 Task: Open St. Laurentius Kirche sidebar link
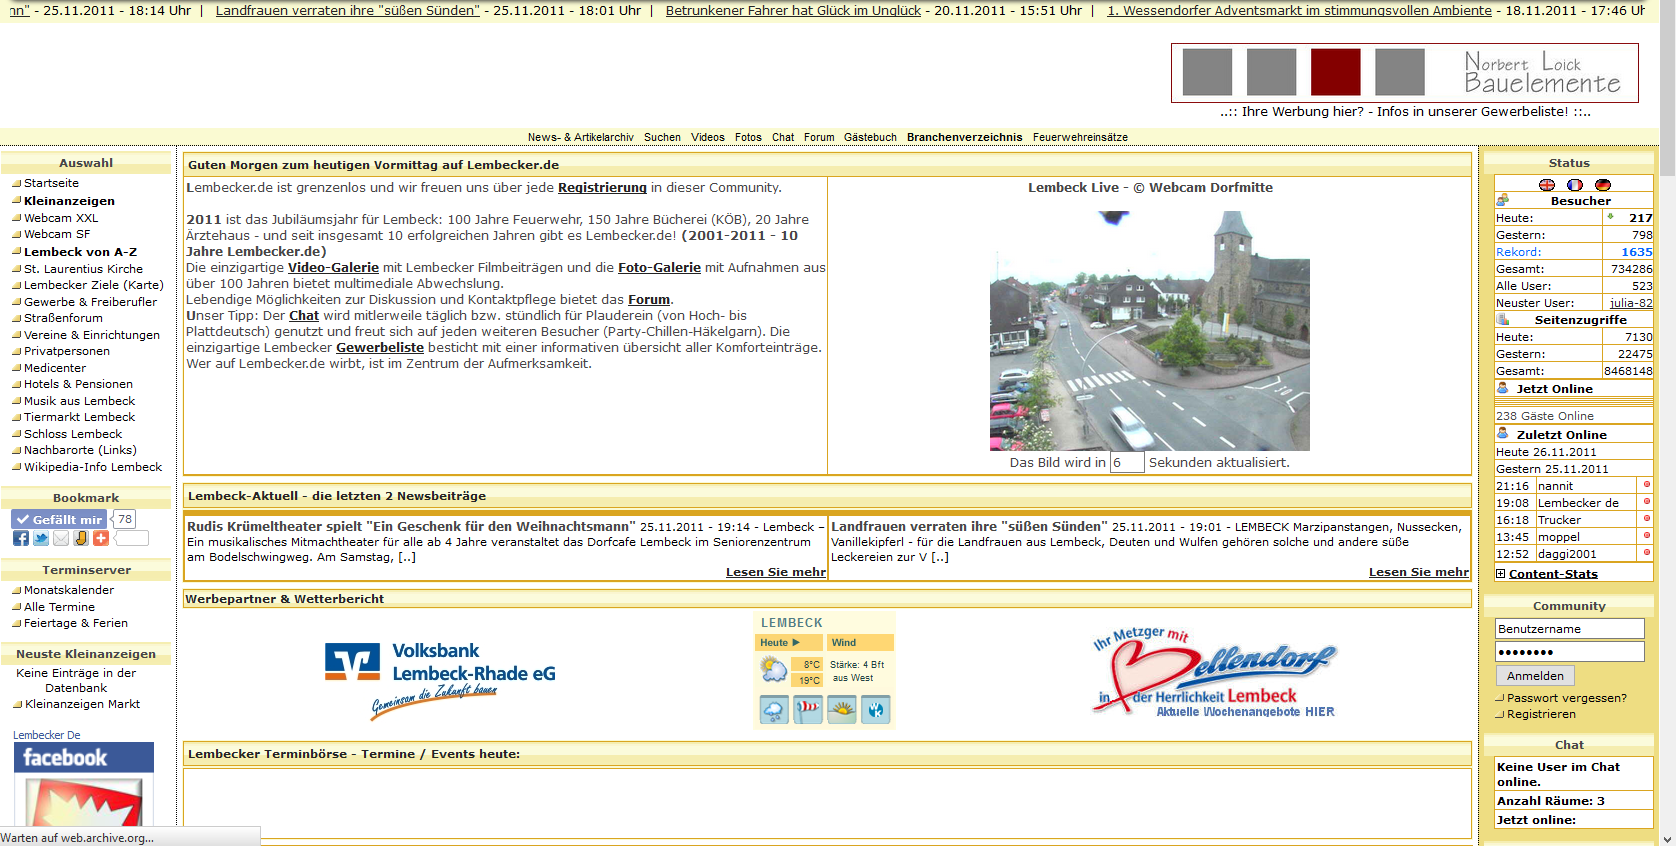pos(83,269)
